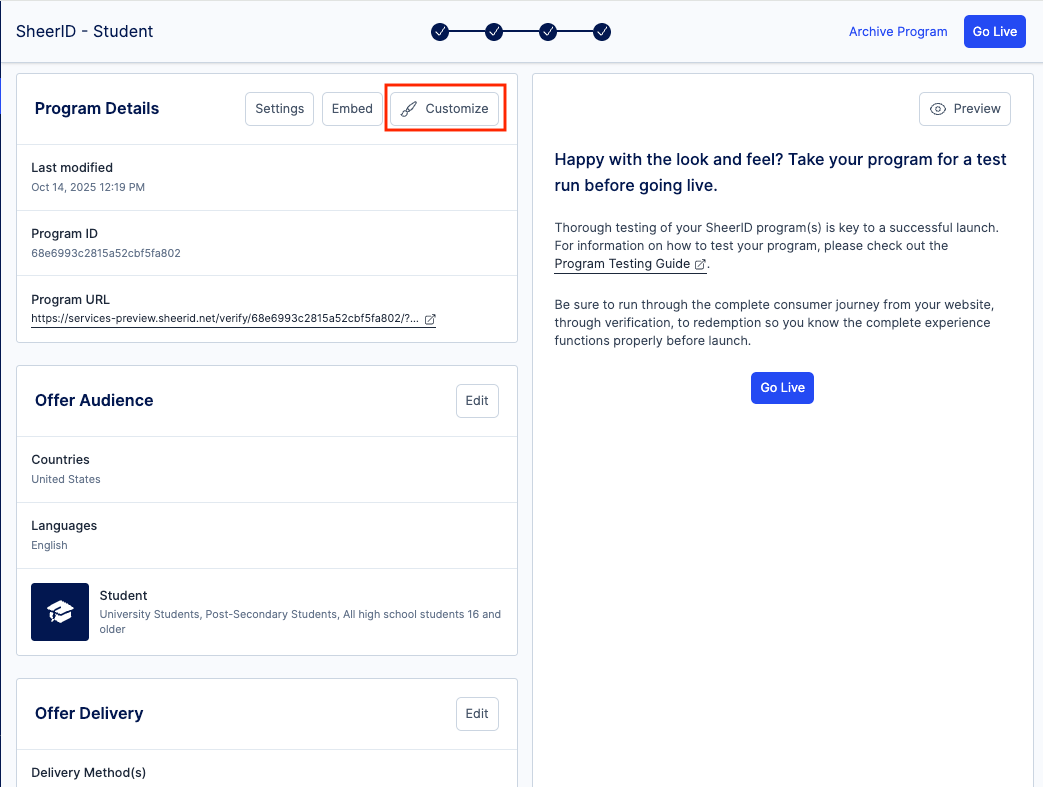1043x787 pixels.
Task: Click the SheerID - Student page title
Action: pos(84,31)
